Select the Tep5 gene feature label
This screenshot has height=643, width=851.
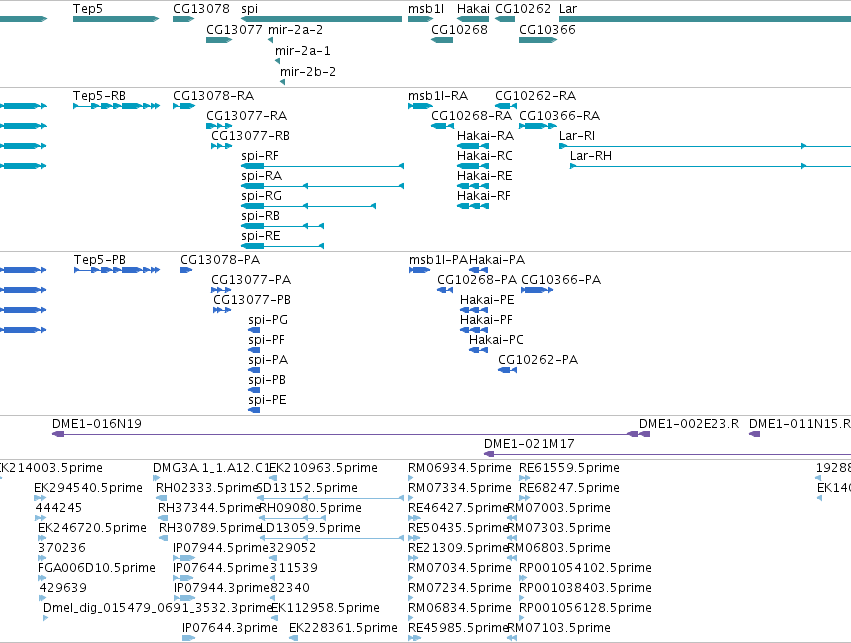coord(88,9)
